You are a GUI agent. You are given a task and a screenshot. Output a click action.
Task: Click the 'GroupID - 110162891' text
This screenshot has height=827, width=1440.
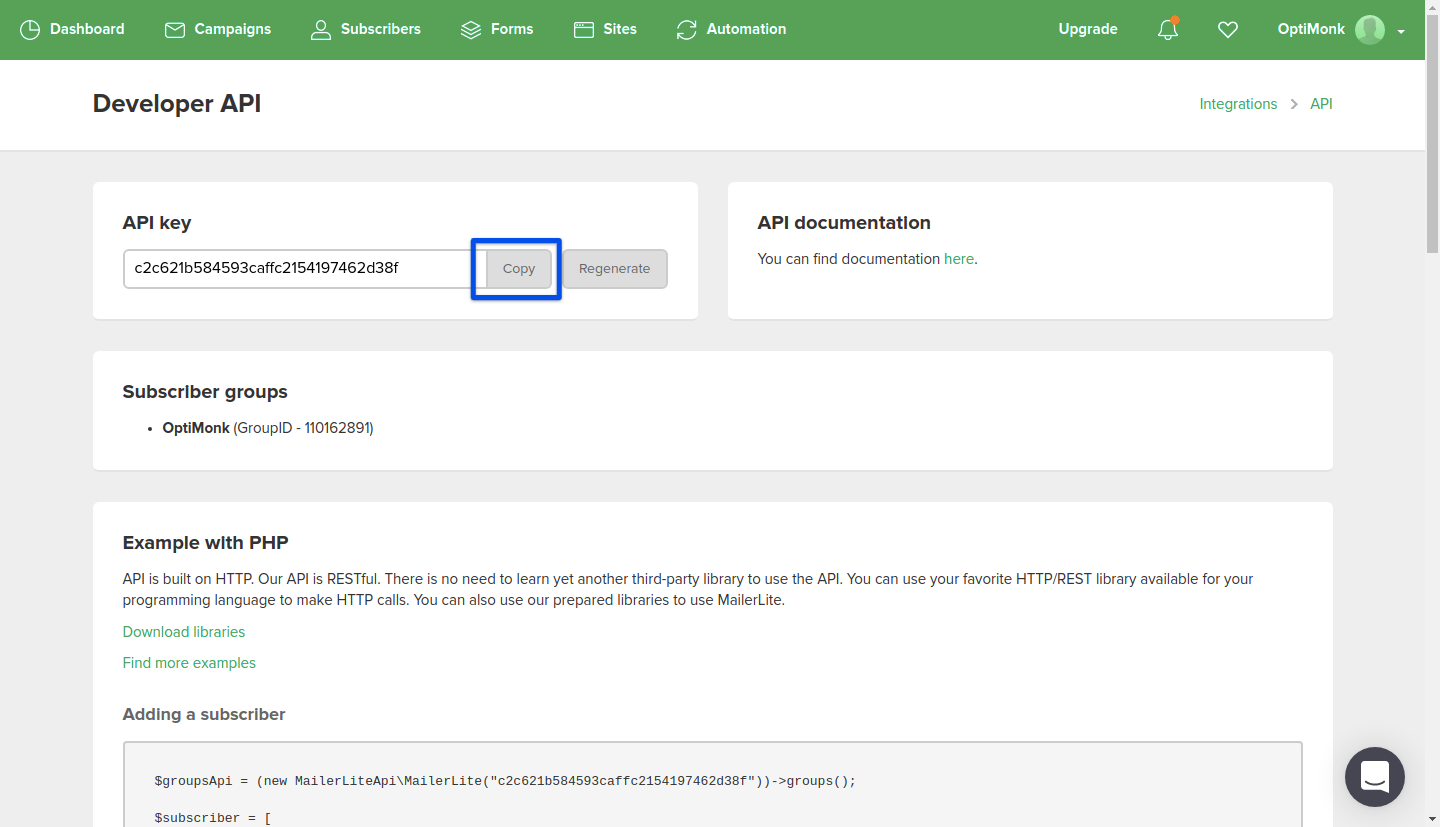coord(303,428)
